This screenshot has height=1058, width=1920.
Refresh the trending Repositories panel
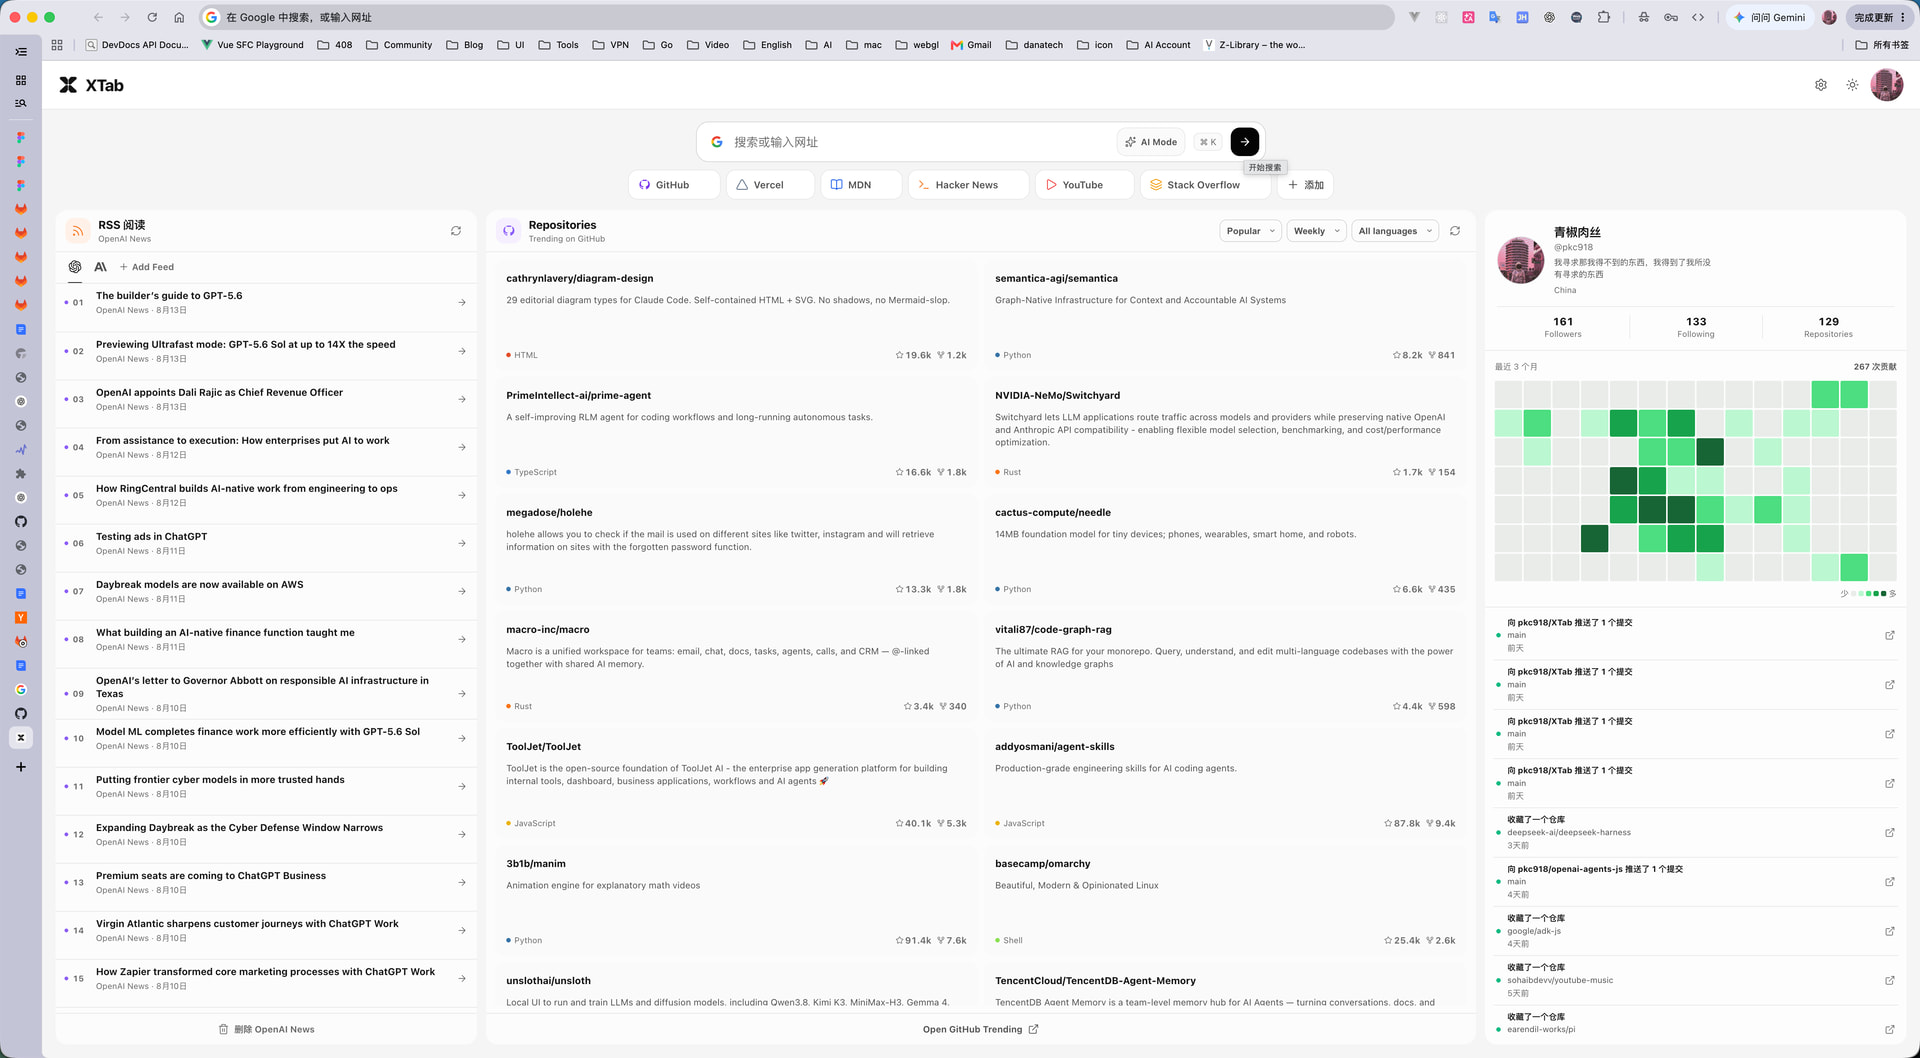pyautogui.click(x=1455, y=231)
